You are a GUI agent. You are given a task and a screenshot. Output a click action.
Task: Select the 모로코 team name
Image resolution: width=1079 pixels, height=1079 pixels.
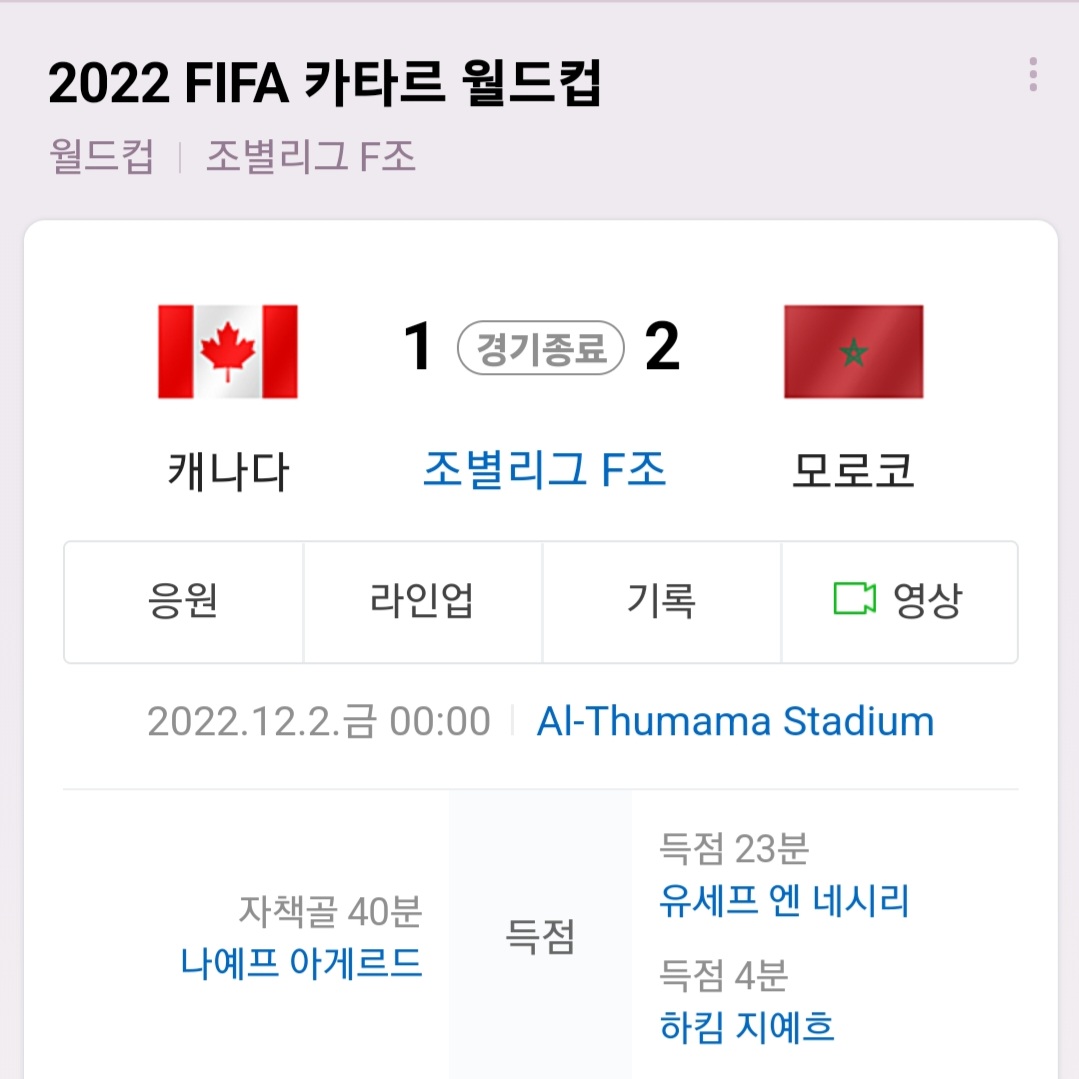[x=853, y=471]
